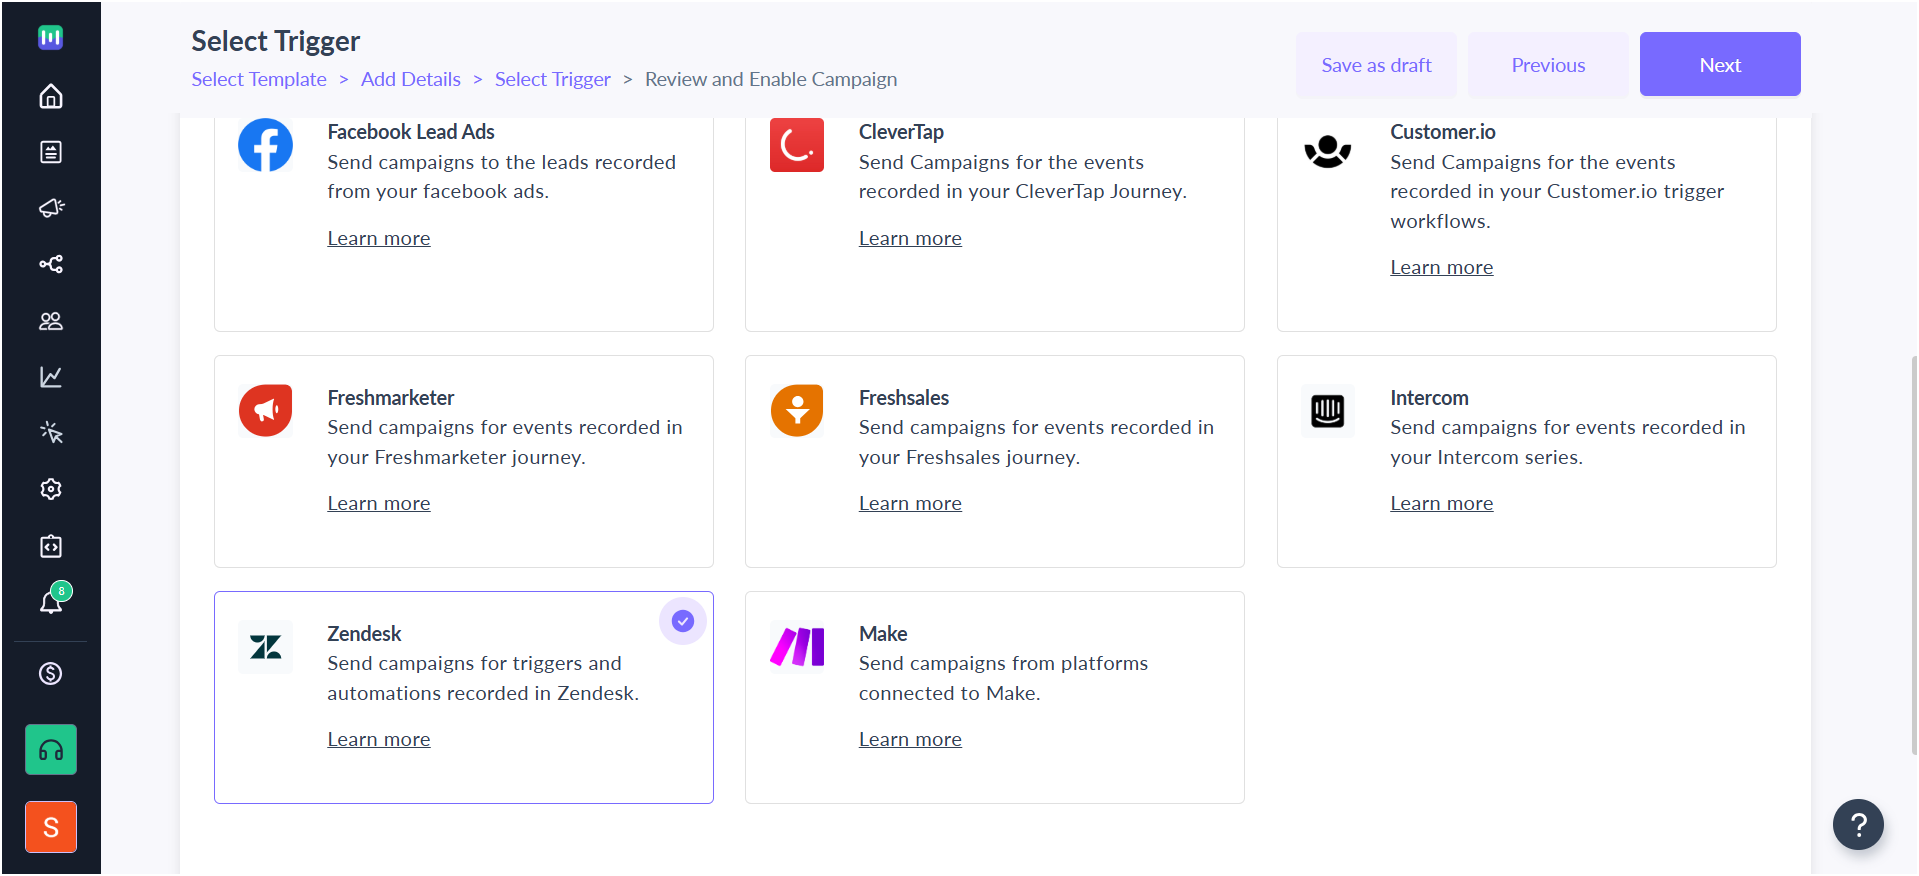Click the Make card title
The width and height of the screenshot is (1919, 876).
[x=883, y=634]
